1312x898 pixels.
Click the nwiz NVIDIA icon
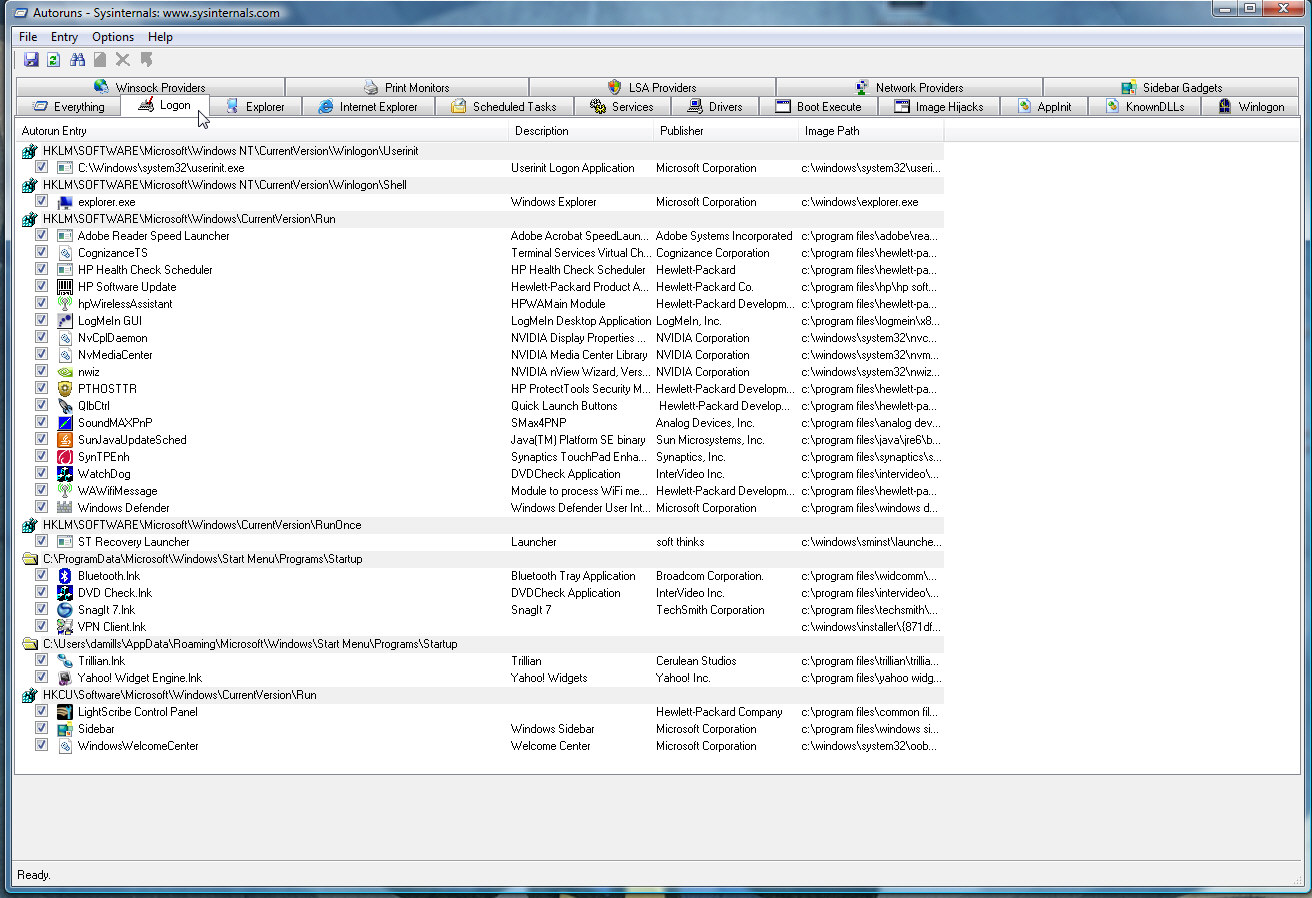(x=65, y=372)
